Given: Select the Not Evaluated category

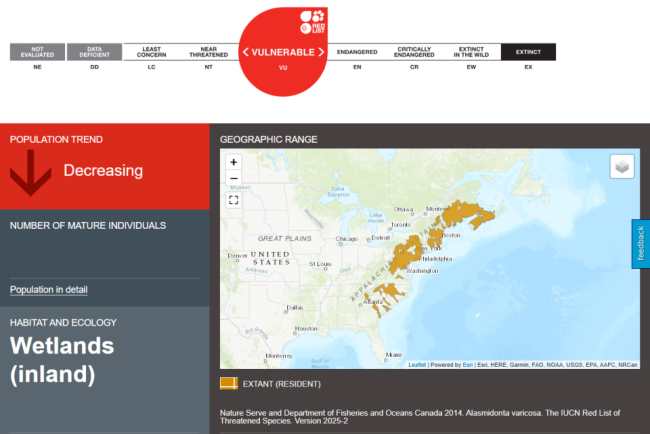Looking at the screenshot, I should [38, 52].
